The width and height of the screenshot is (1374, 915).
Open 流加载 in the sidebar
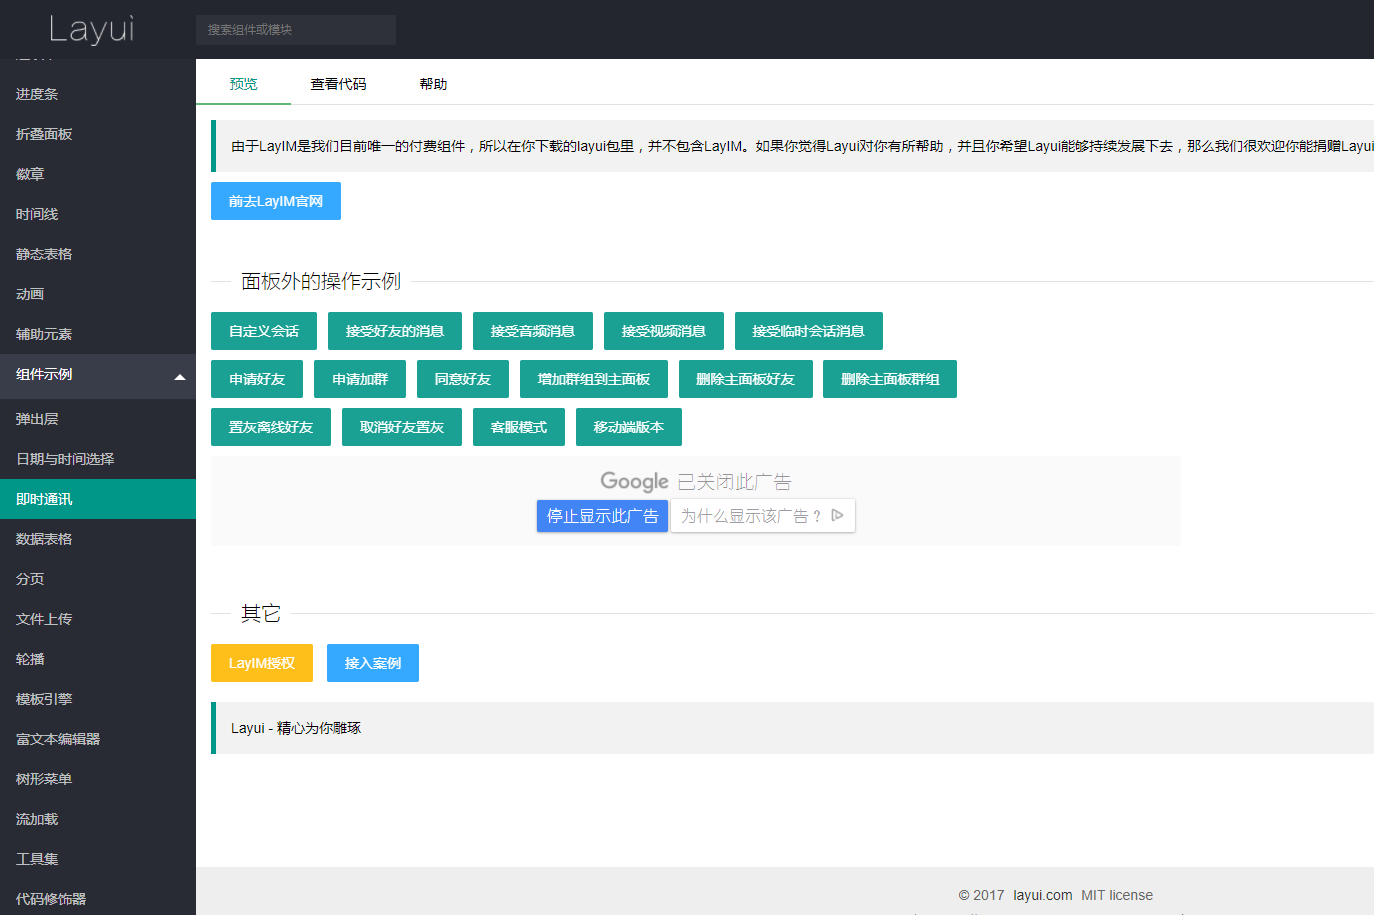click(x=98, y=819)
